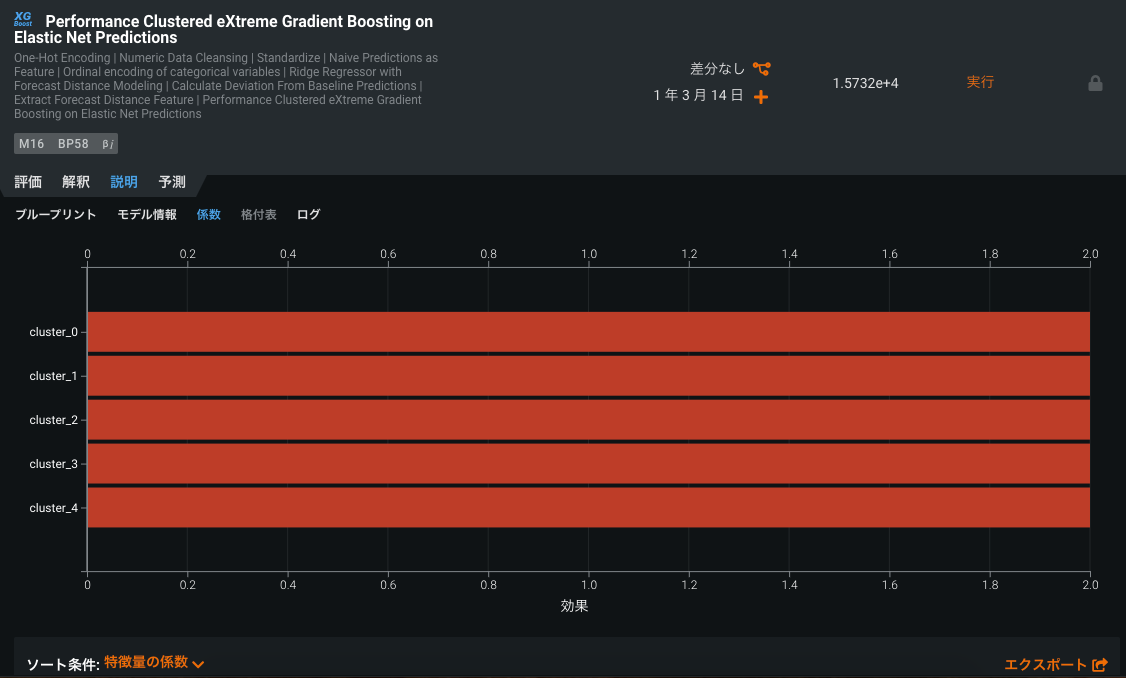Screen dimensions: 1126x678
Task: Switch to the 評価 tab
Action: 28,182
